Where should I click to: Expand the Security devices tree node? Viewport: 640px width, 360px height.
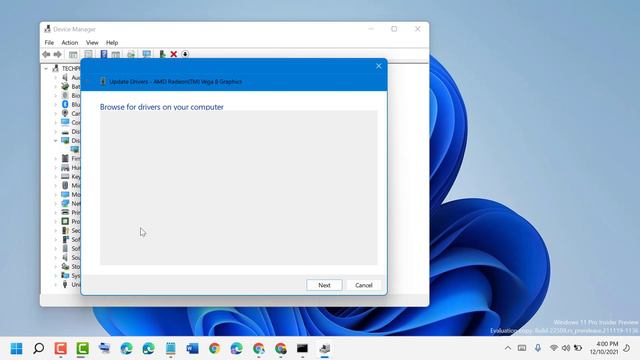(56, 230)
